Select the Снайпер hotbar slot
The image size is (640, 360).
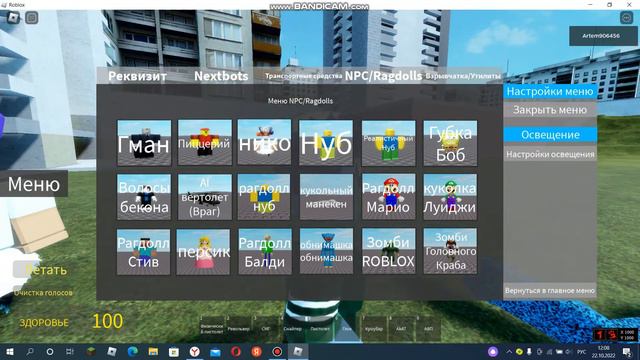293,328
